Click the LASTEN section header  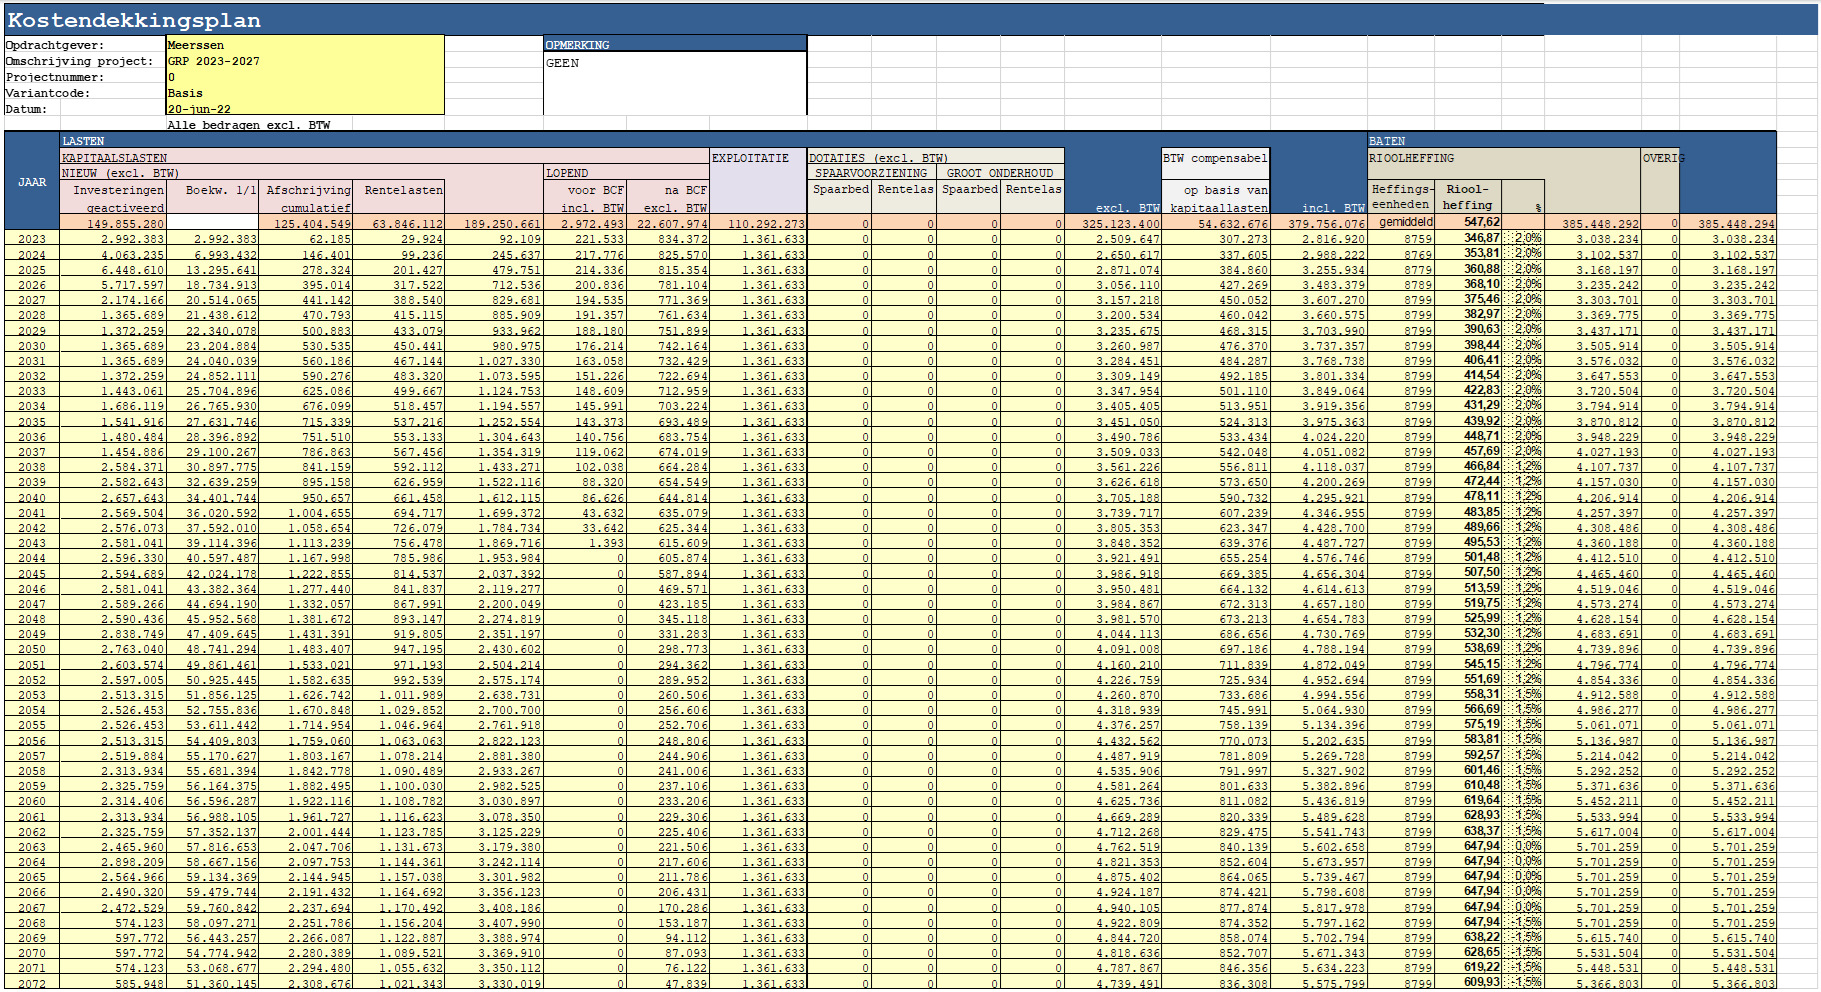(x=84, y=141)
